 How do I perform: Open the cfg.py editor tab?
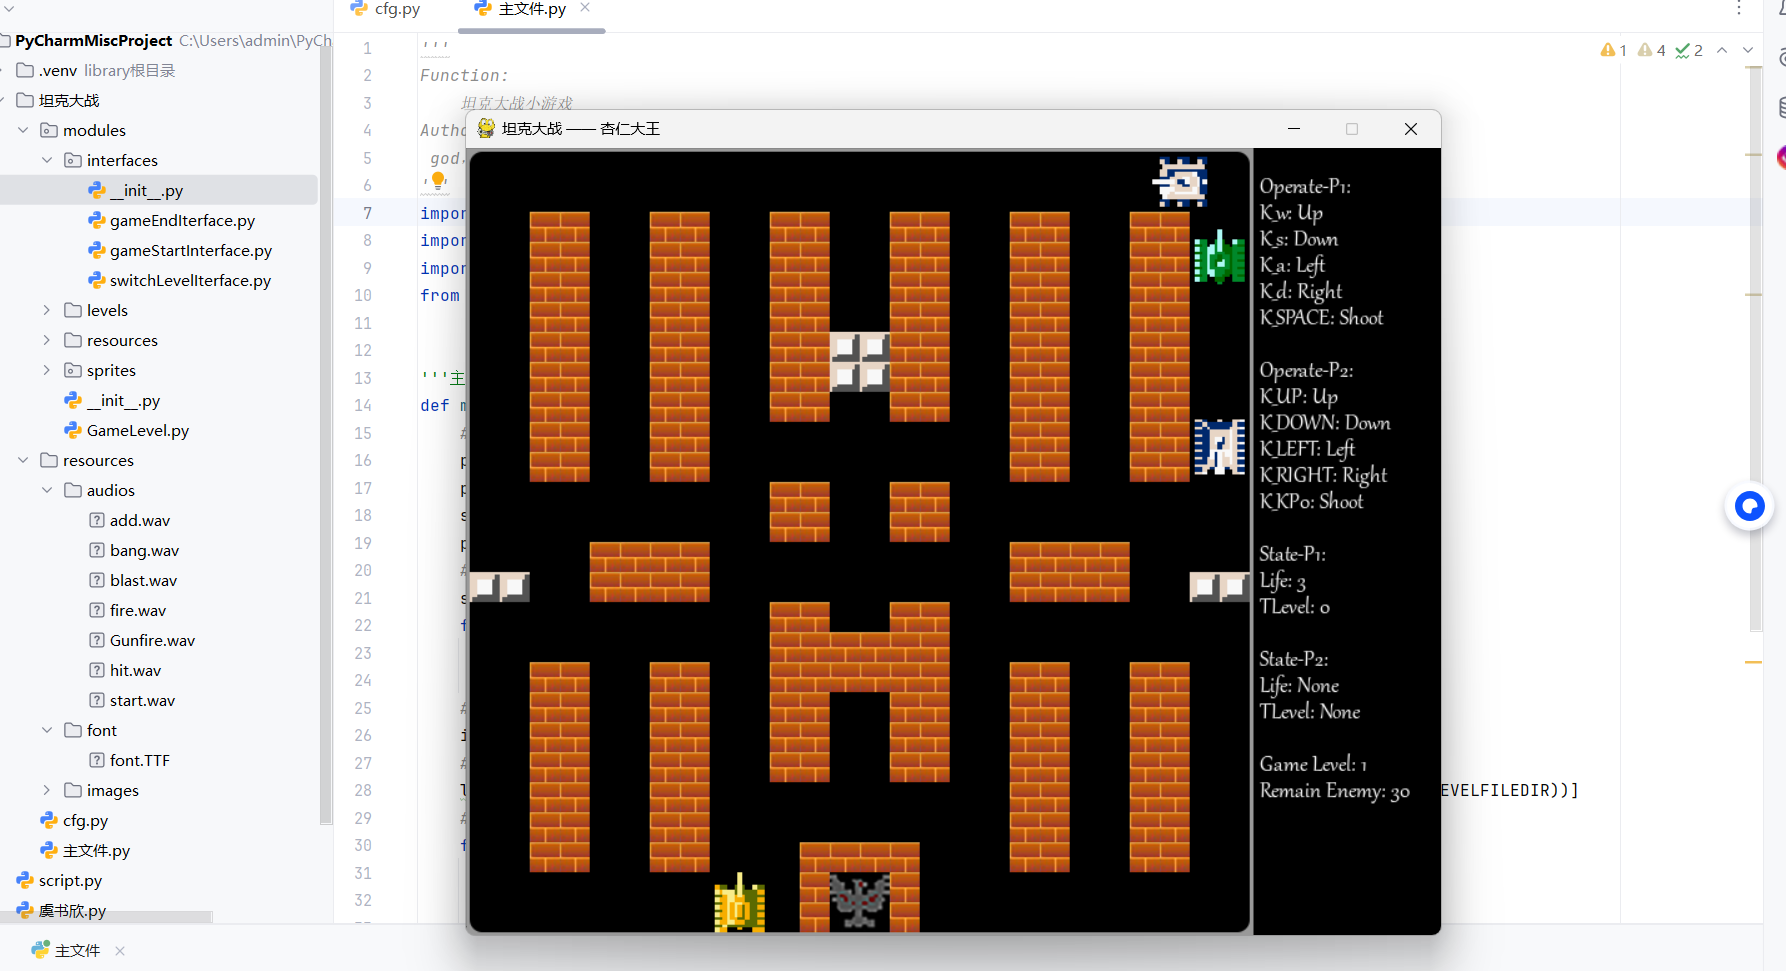click(x=385, y=9)
